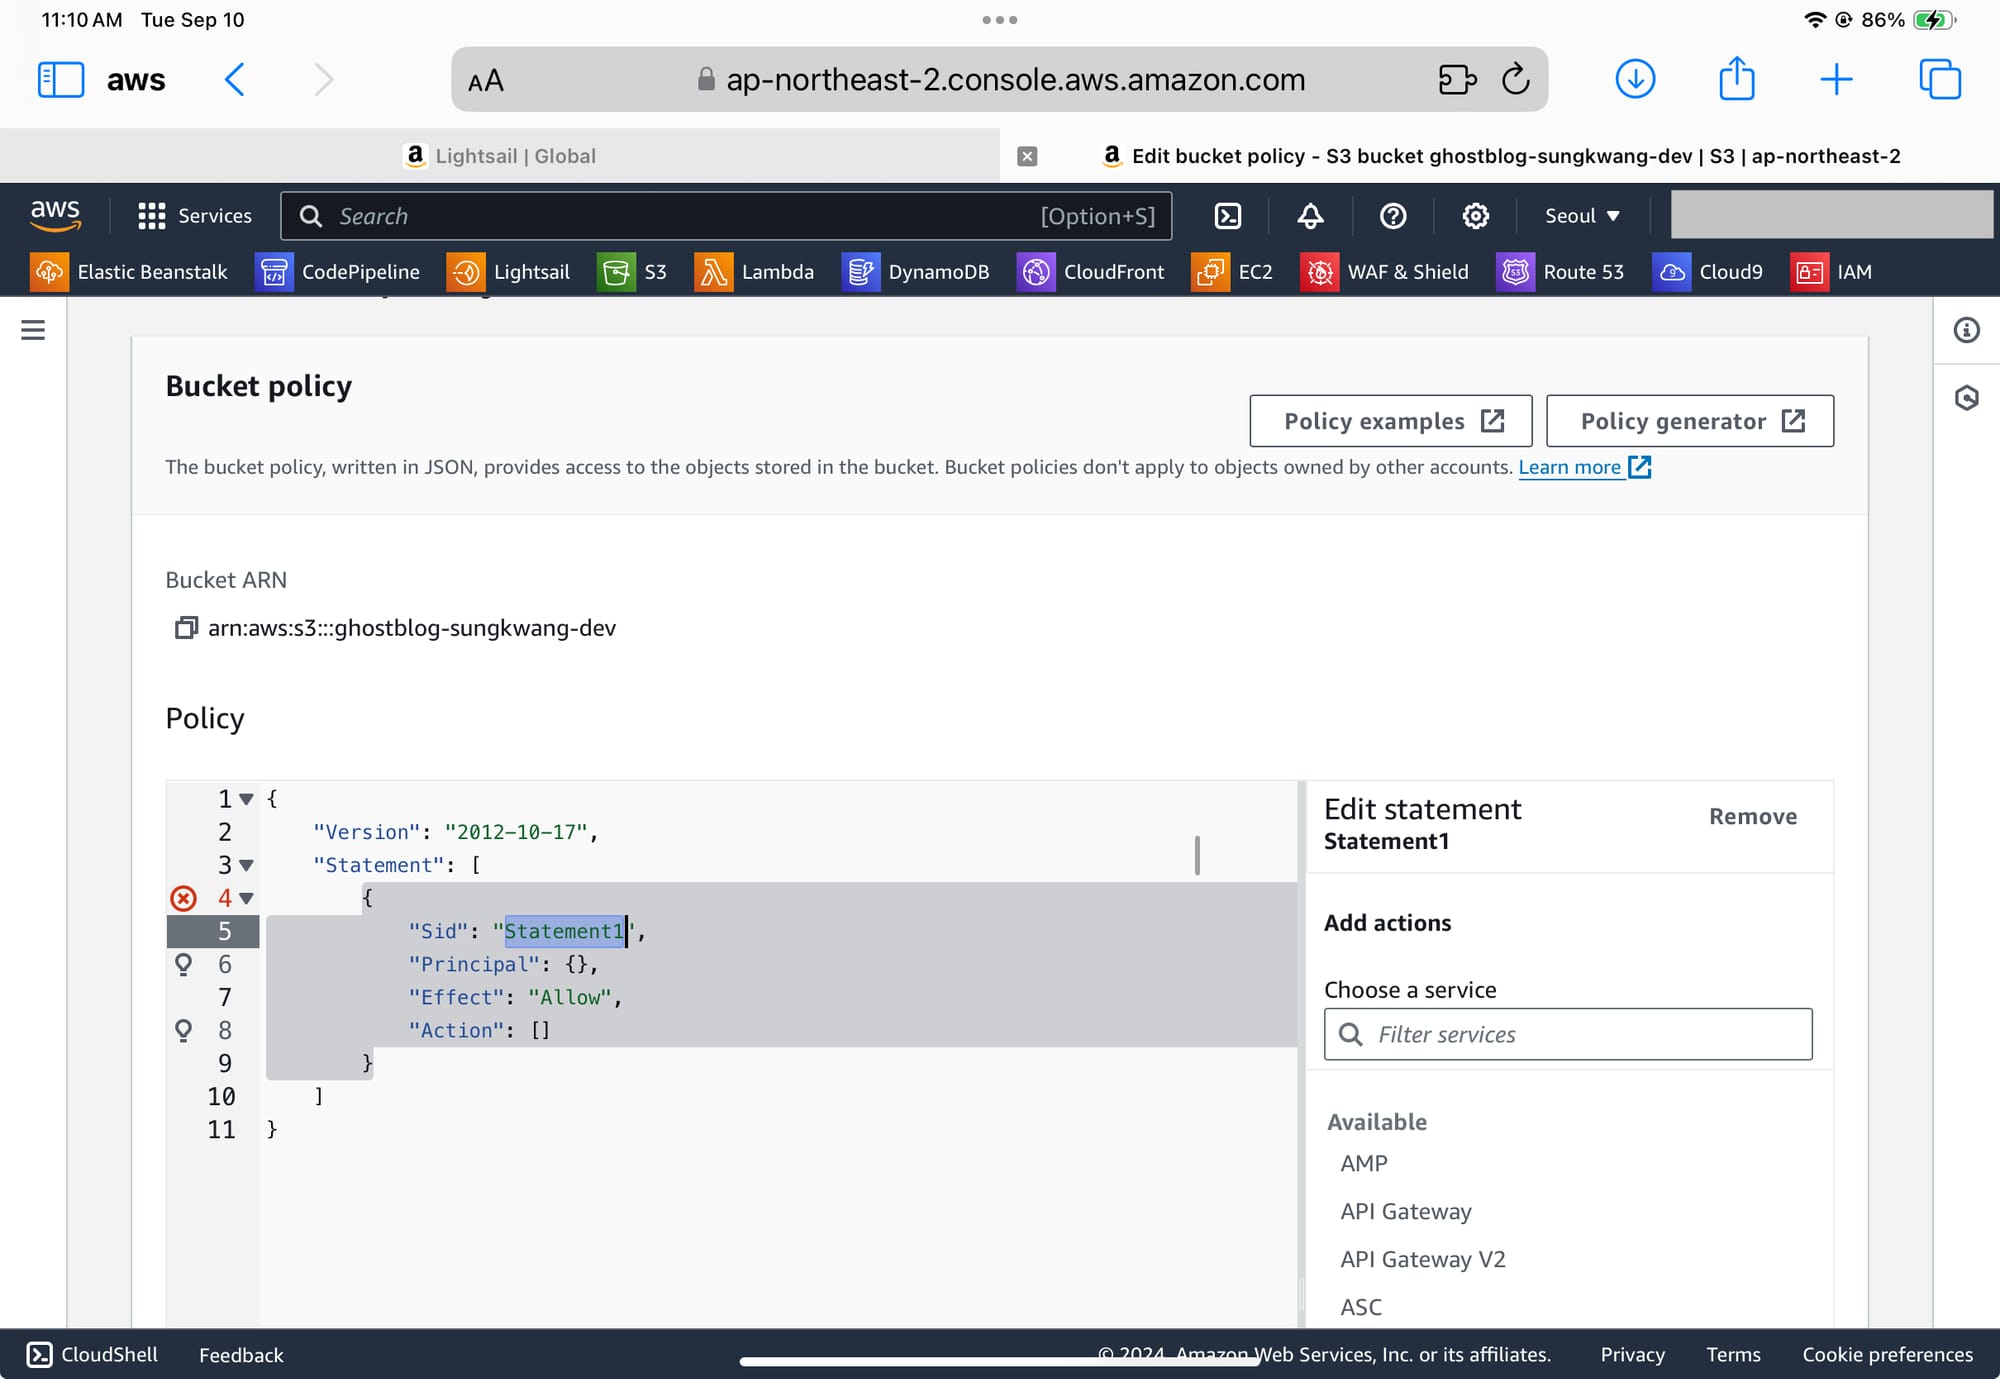The image size is (2000, 1379).
Task: Show the tab overview icon
Action: tap(1940, 79)
